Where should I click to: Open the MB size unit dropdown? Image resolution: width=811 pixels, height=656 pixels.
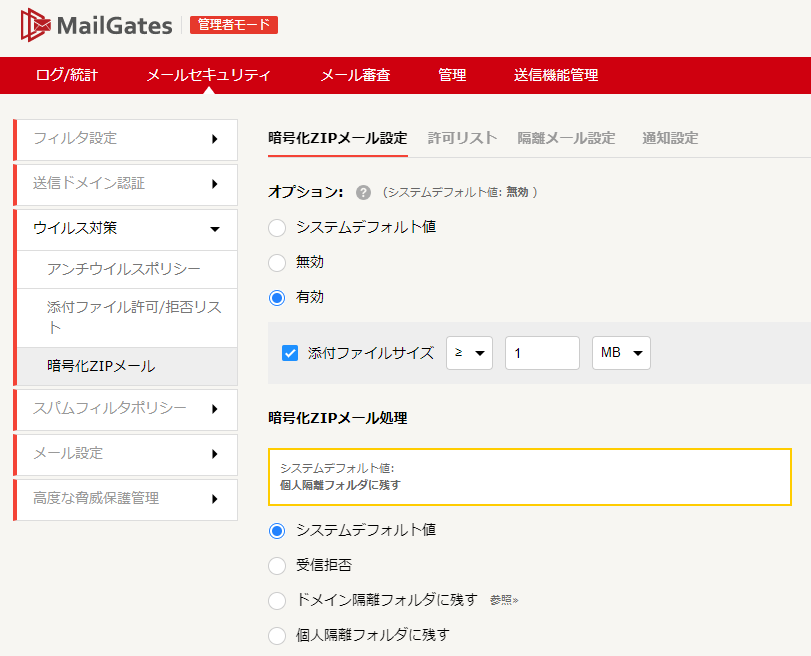pyautogui.click(x=621, y=353)
